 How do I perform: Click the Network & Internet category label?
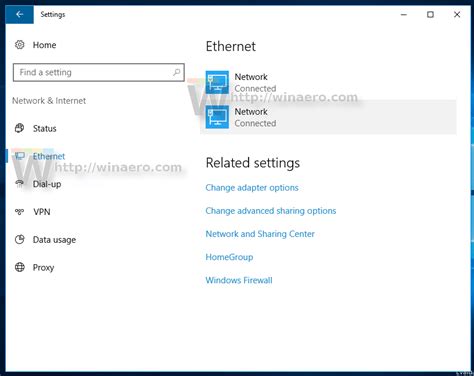click(49, 101)
